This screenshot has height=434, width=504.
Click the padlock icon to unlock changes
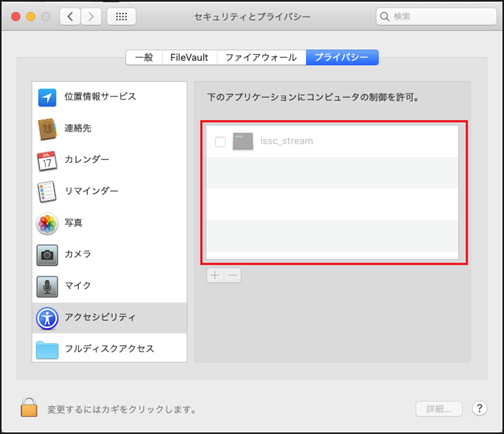[29, 407]
